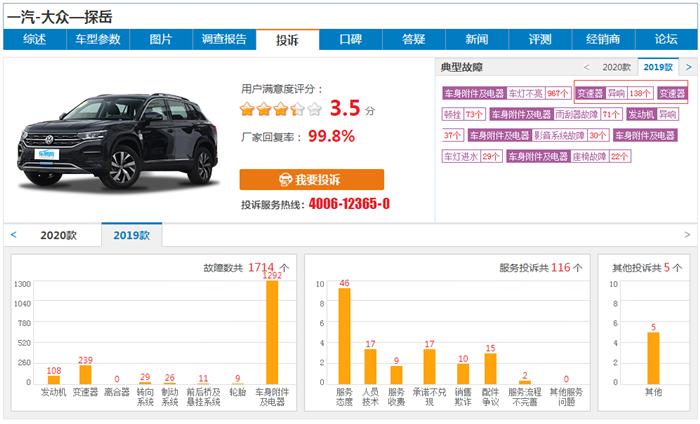
Task: Click the black Tayron car photo
Action: pos(118,141)
